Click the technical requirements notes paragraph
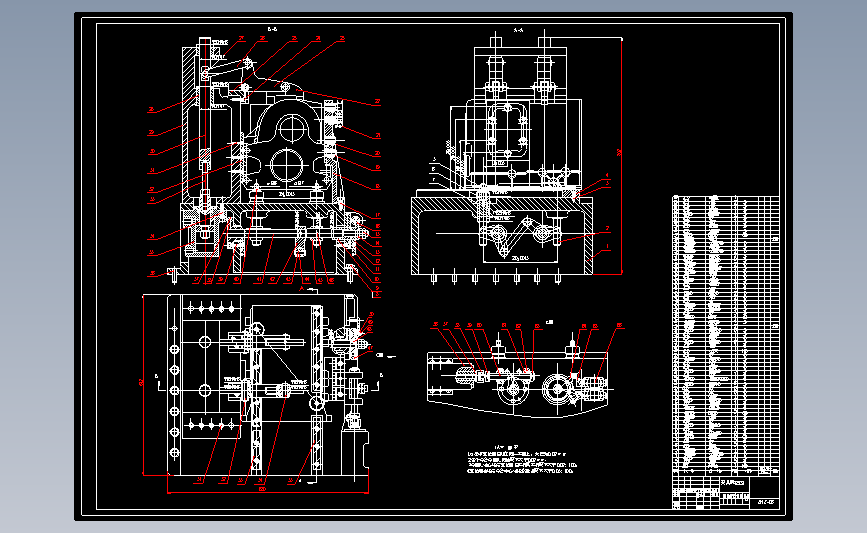This screenshot has width=867, height=533. pos(521,461)
